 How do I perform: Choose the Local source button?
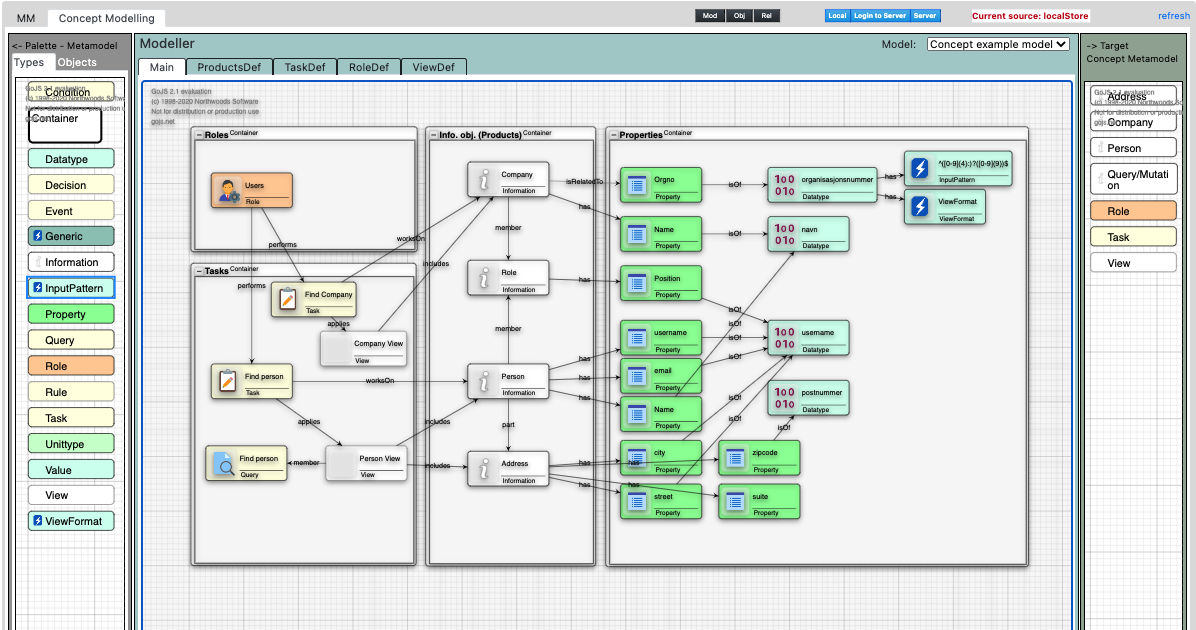(838, 15)
